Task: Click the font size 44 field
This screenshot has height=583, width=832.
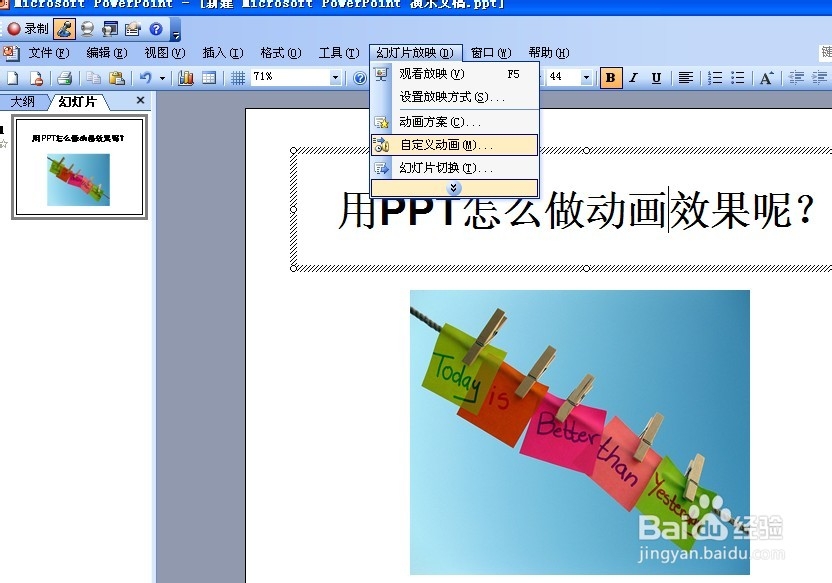Action: pos(564,77)
